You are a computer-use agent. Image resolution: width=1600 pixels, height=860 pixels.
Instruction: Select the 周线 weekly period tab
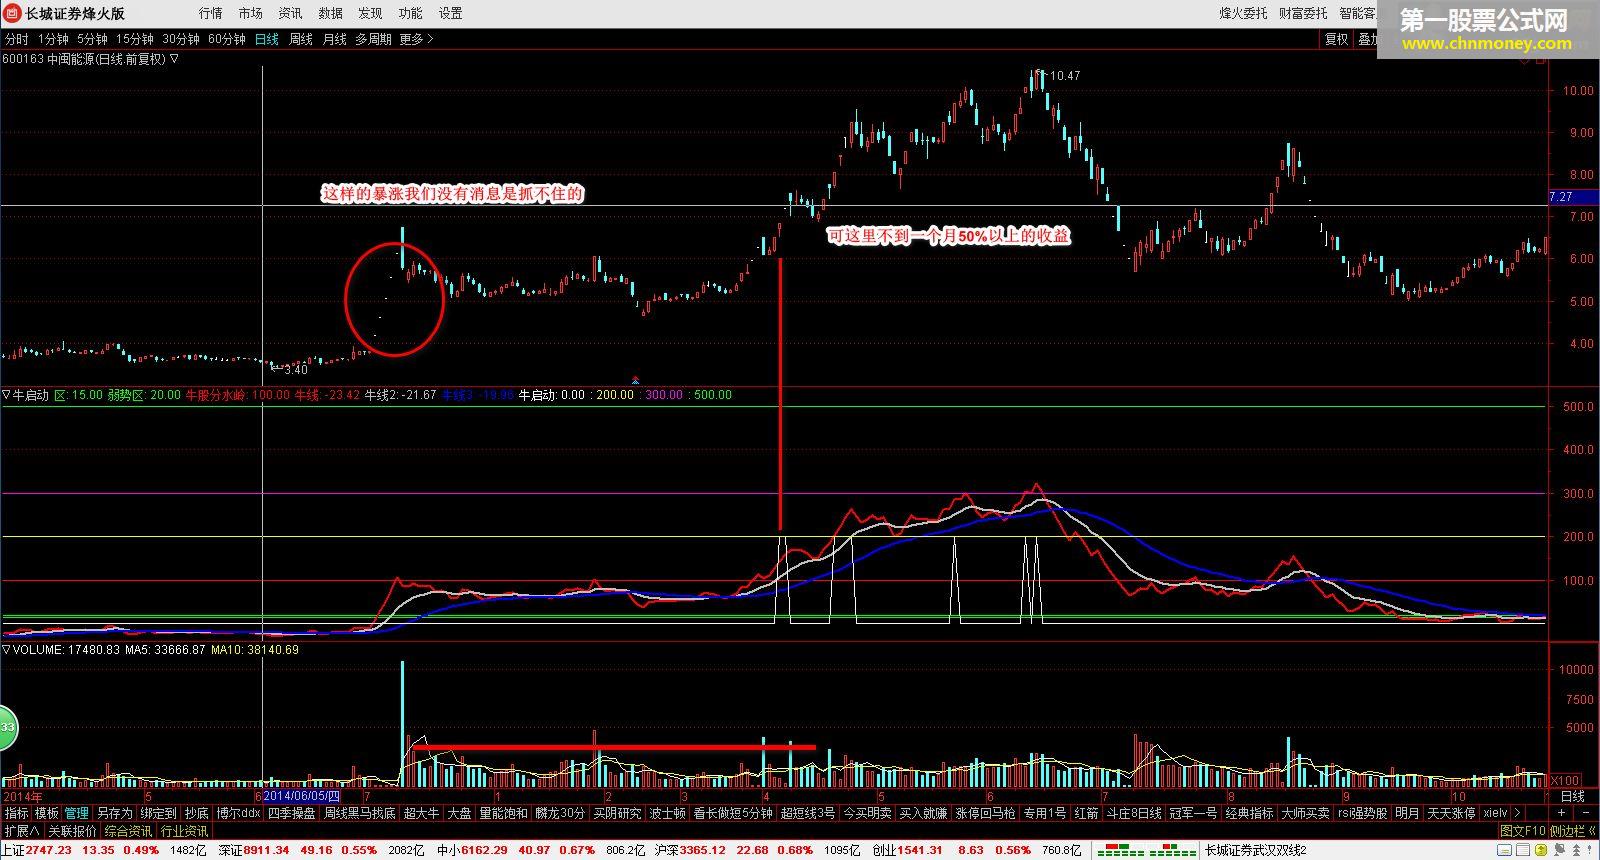point(300,39)
